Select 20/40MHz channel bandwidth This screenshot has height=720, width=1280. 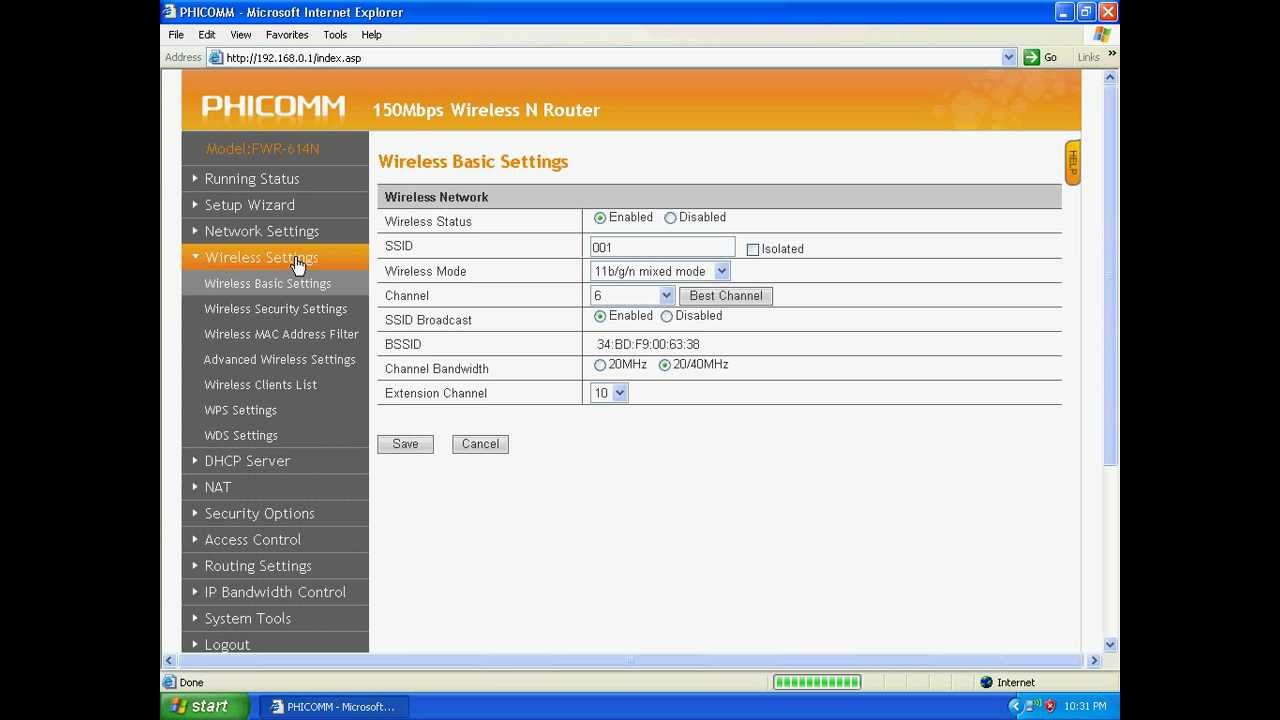(665, 365)
